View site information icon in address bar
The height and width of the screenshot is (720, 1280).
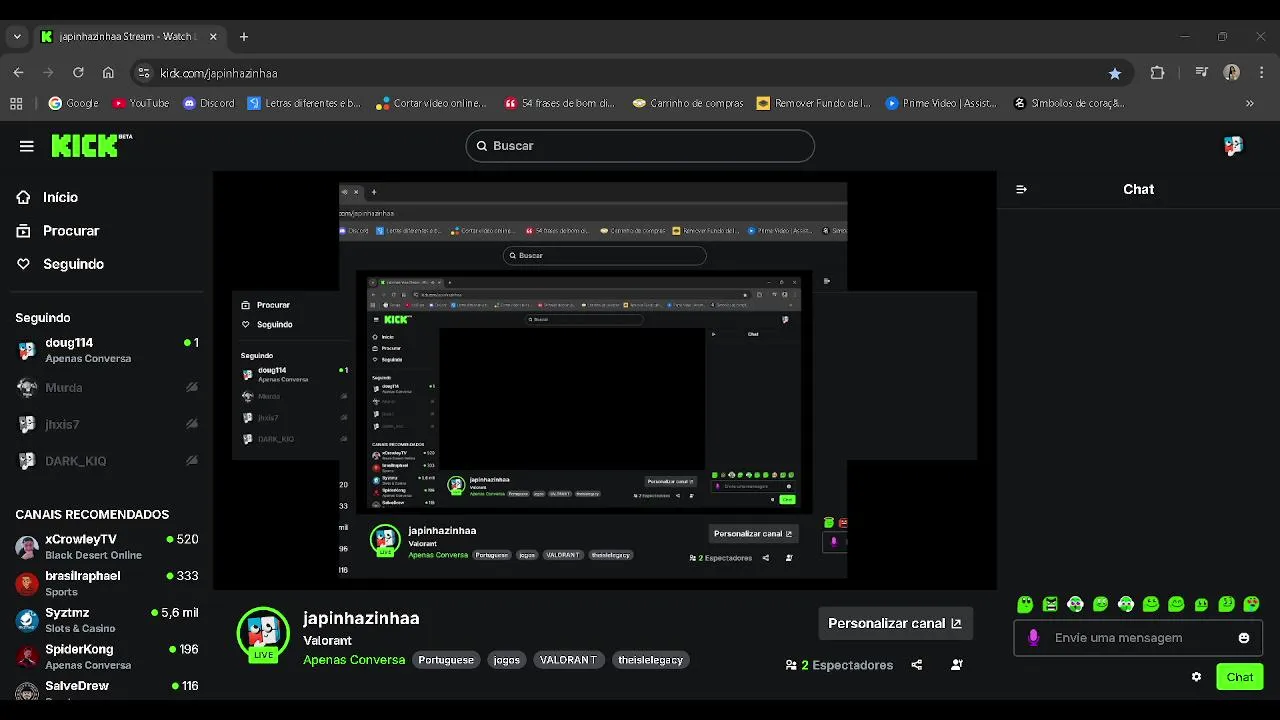144,73
